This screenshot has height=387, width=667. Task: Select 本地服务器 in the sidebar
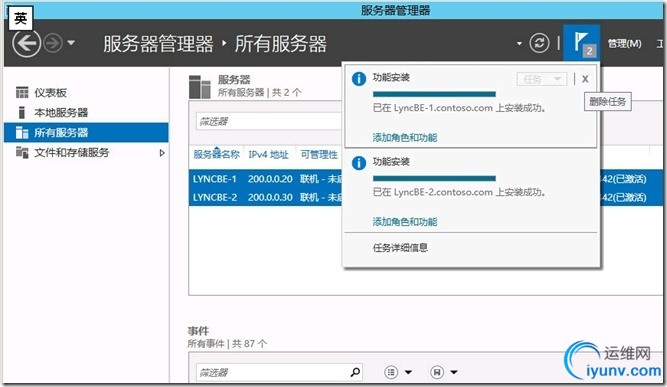click(x=61, y=112)
